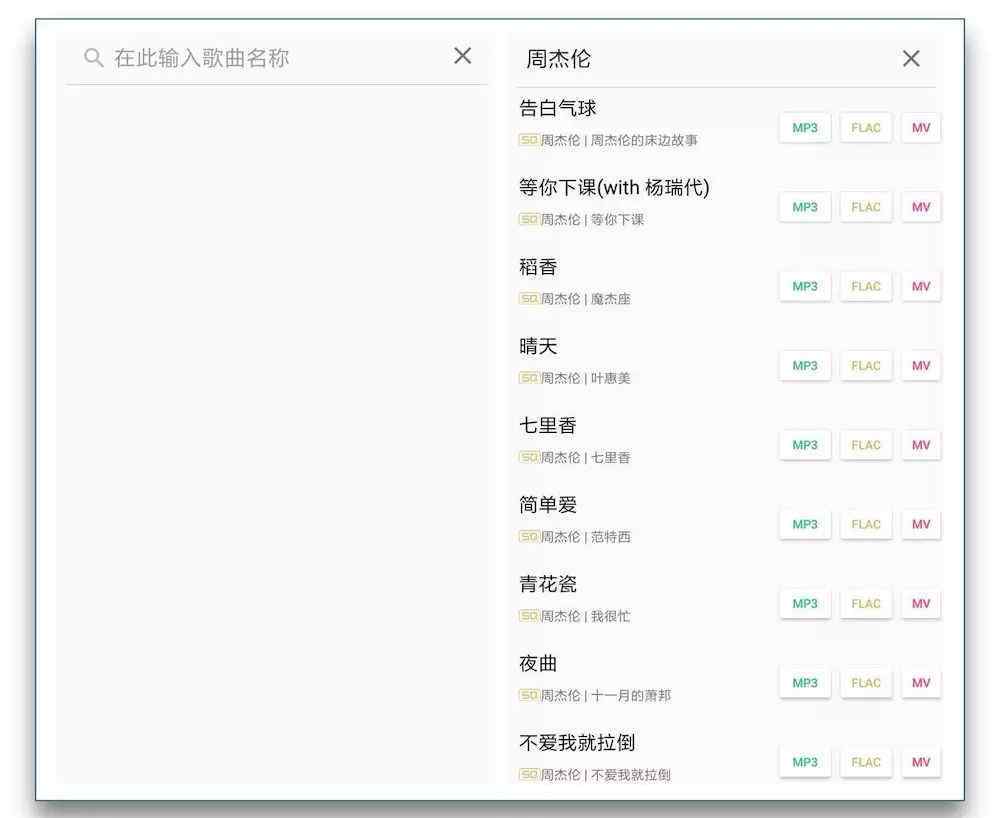1000x818 pixels.
Task: Download 简单爱 as FLAC
Action: 865,524
